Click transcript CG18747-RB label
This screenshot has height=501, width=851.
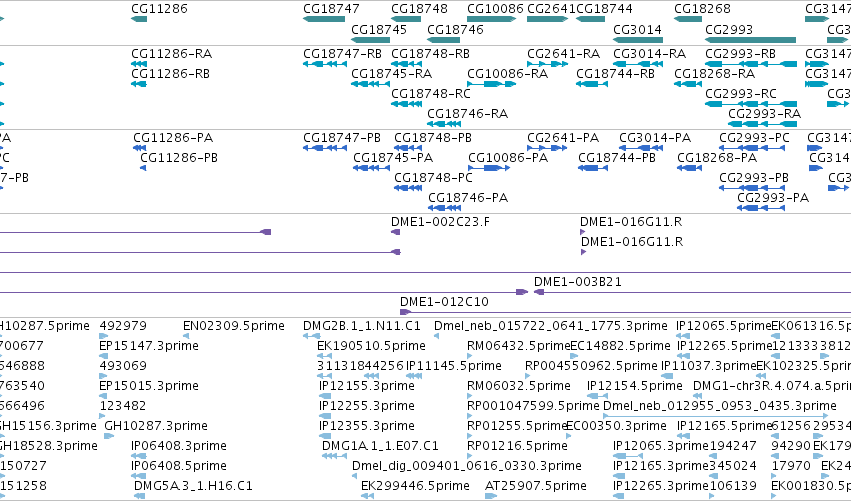click(342, 54)
